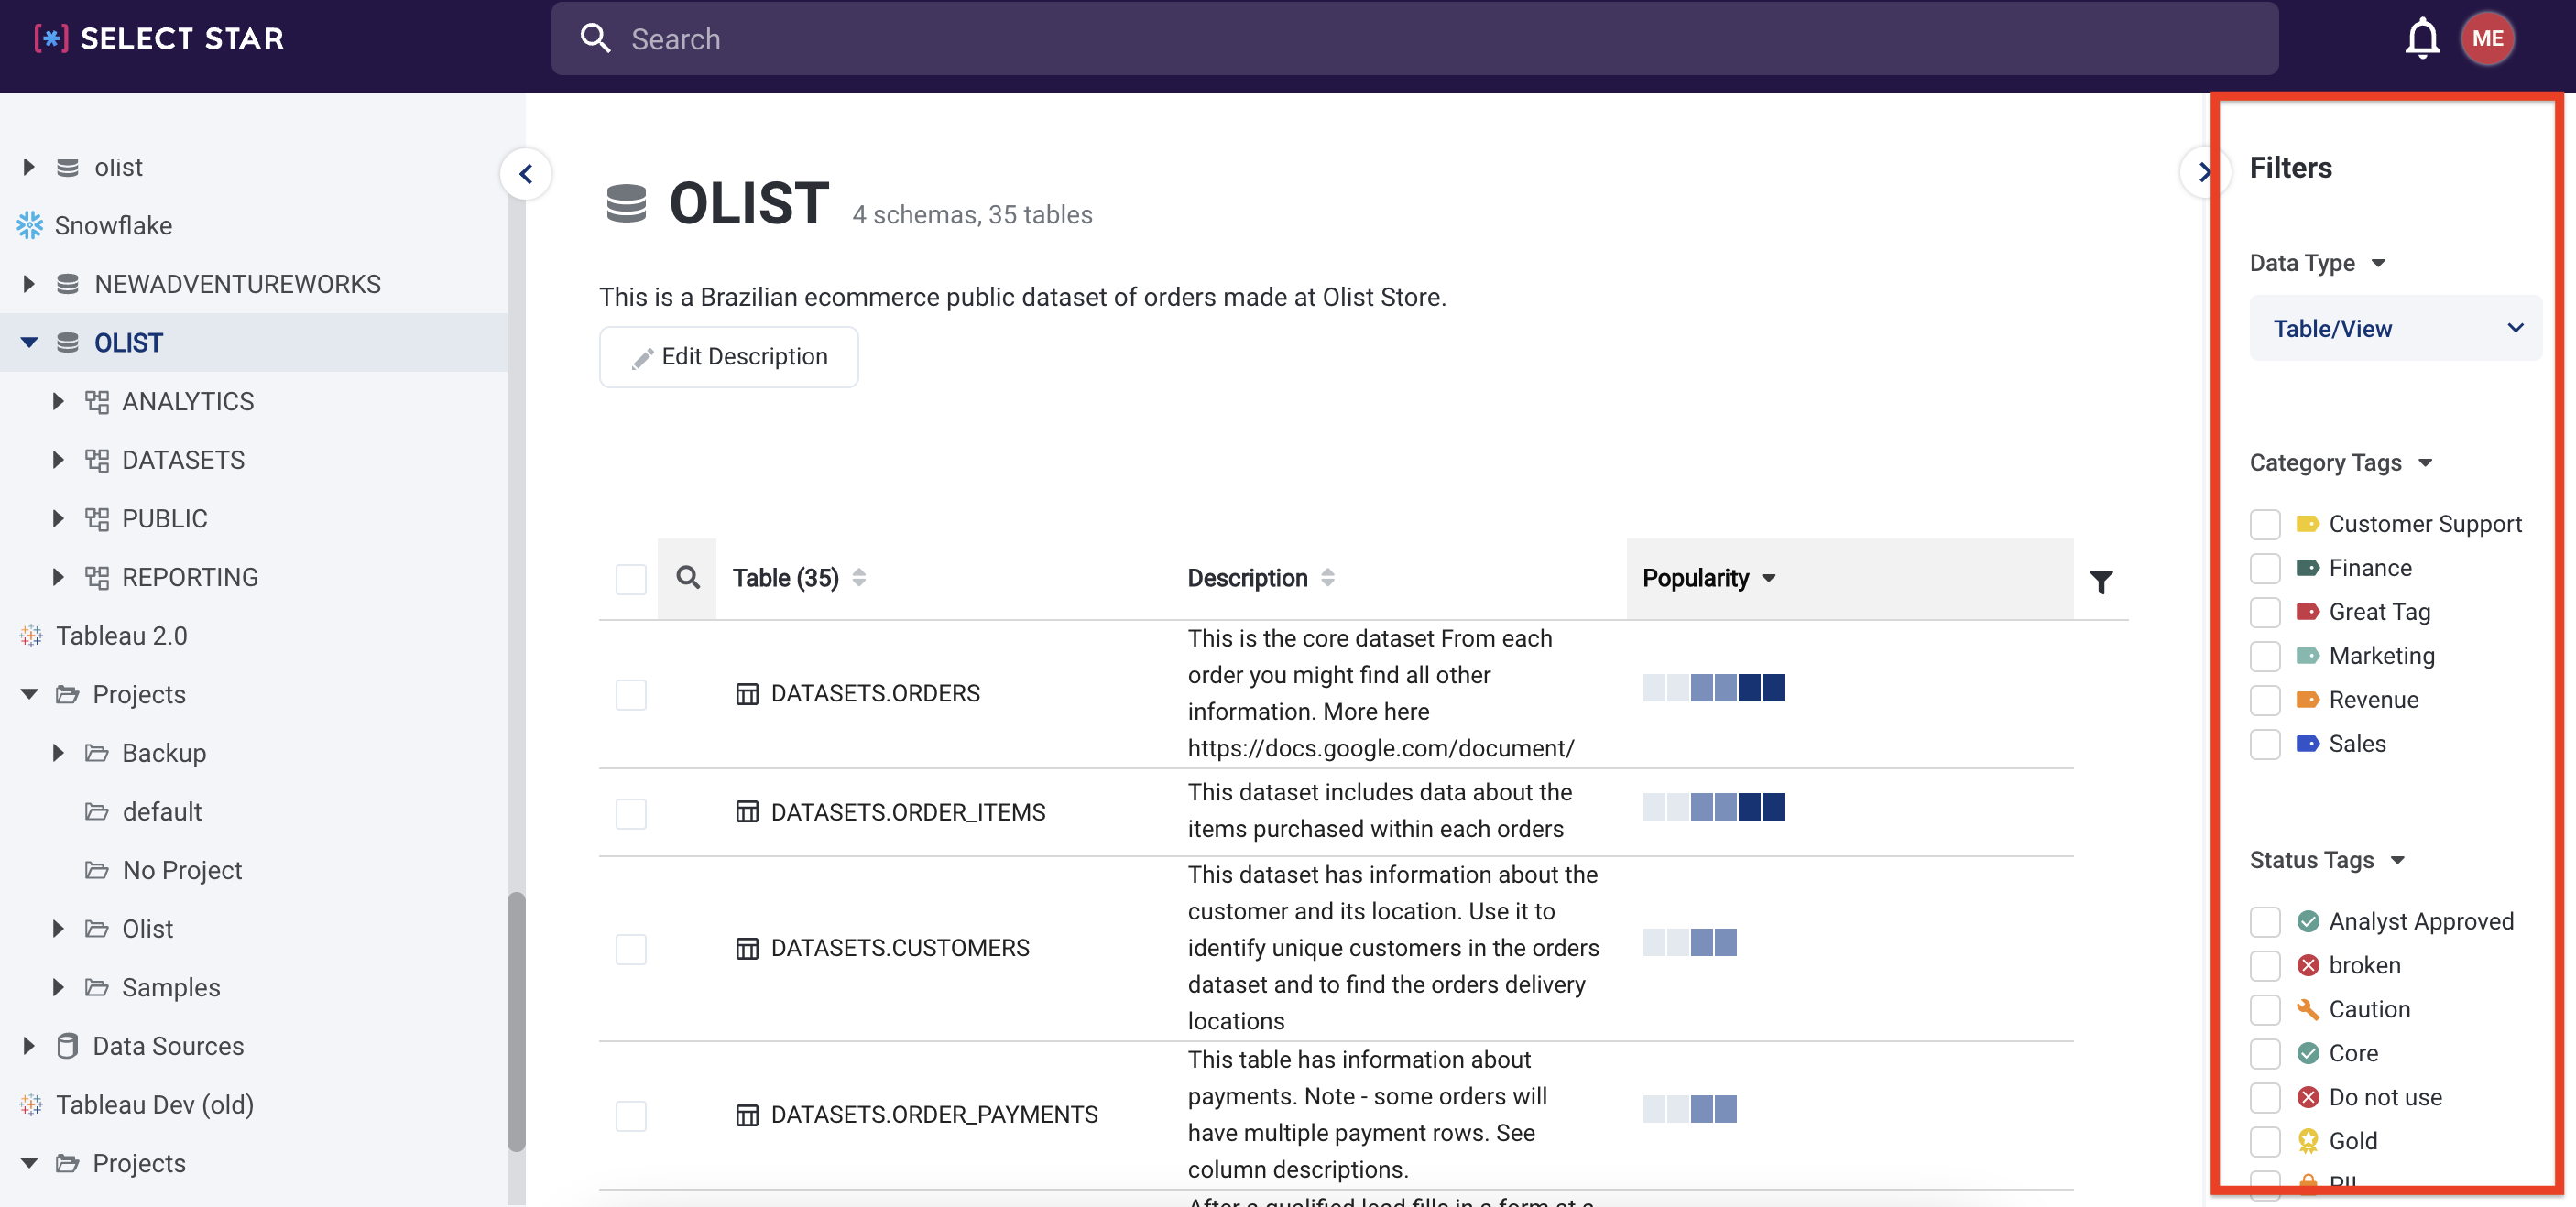
Task: Expand the Samples folder arrow
Action: [57, 987]
